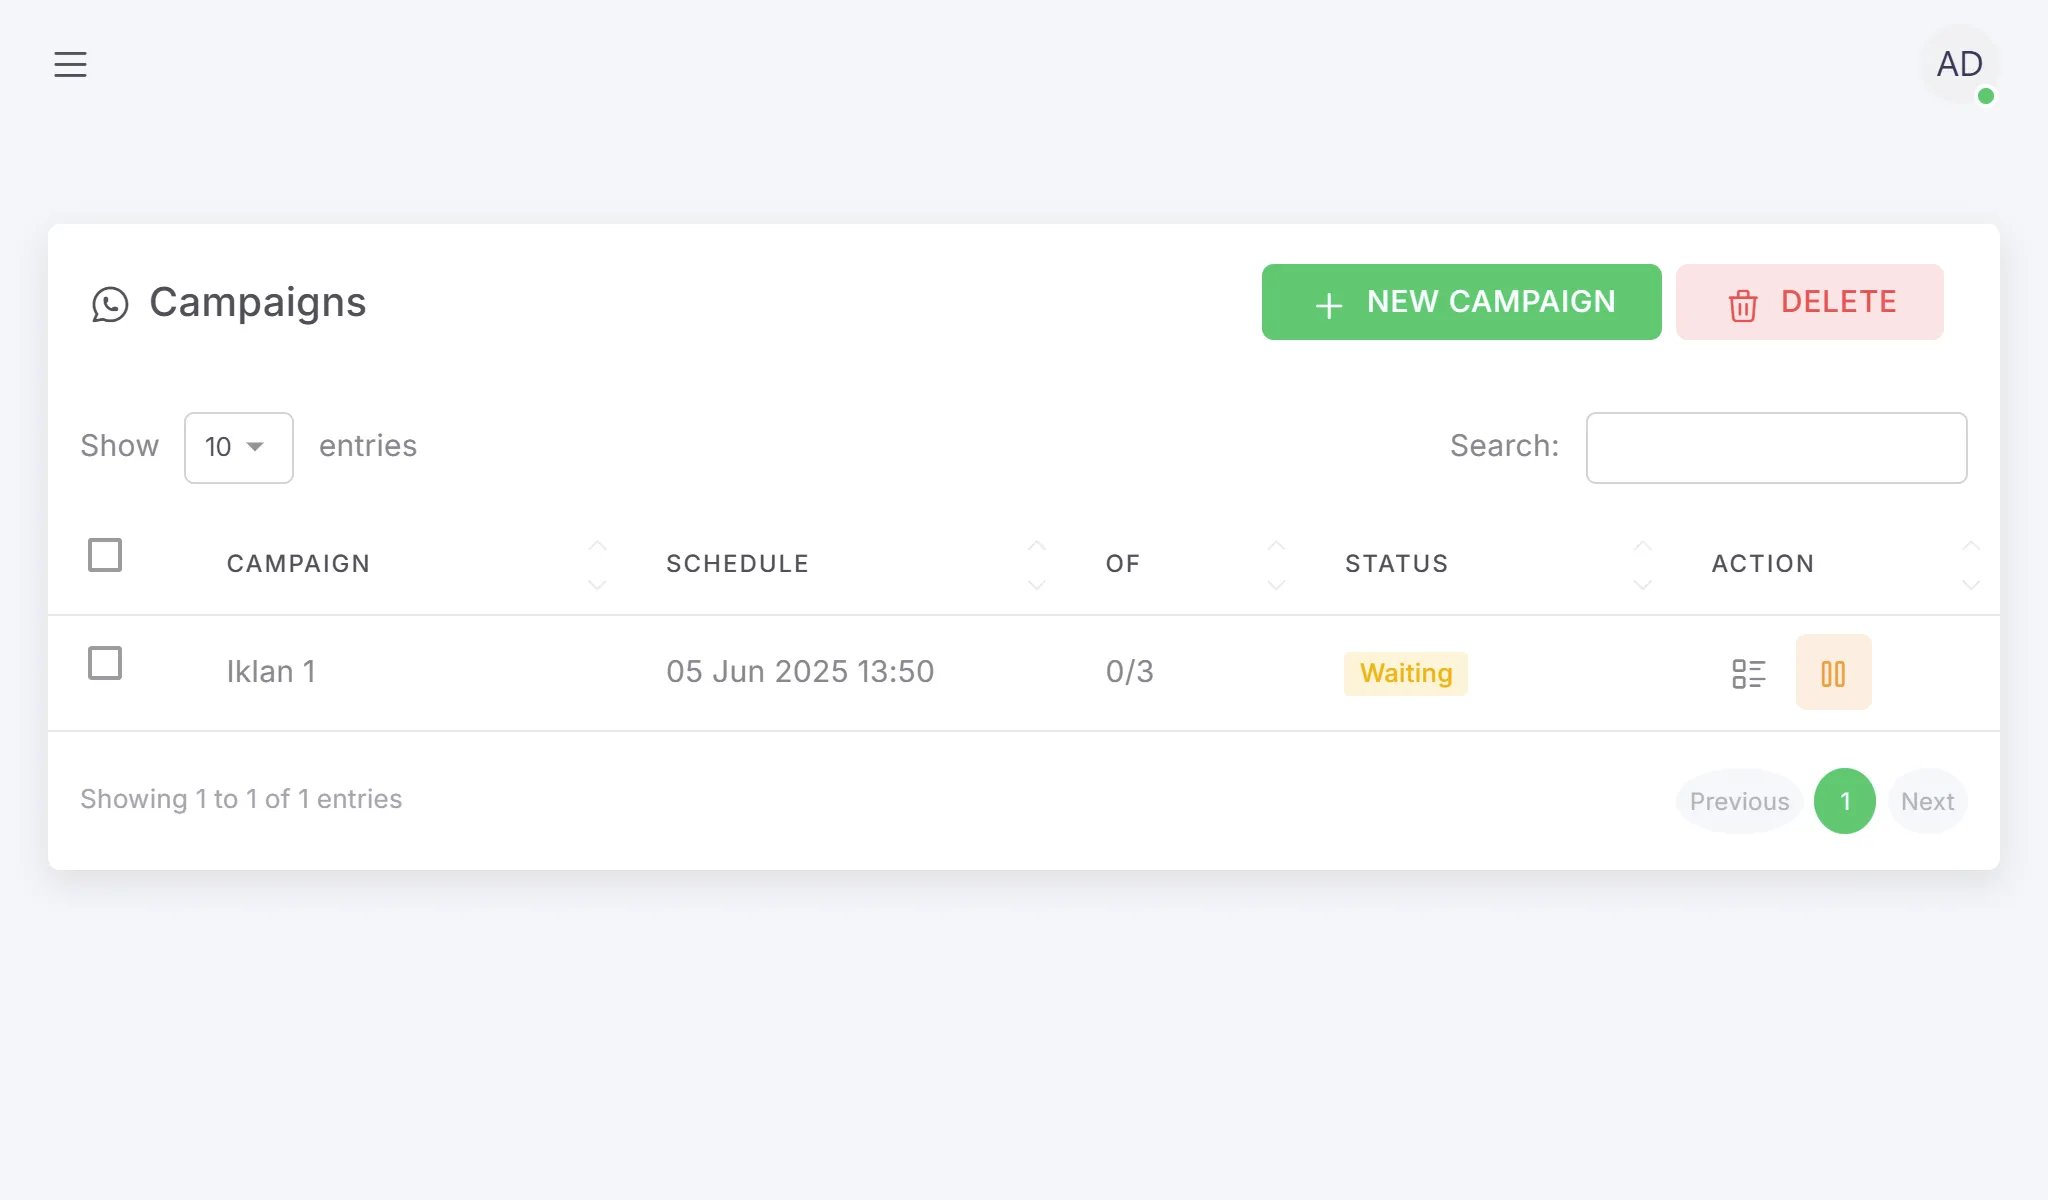2048x1200 pixels.
Task: Click the trash icon in Delete button
Action: click(1743, 305)
